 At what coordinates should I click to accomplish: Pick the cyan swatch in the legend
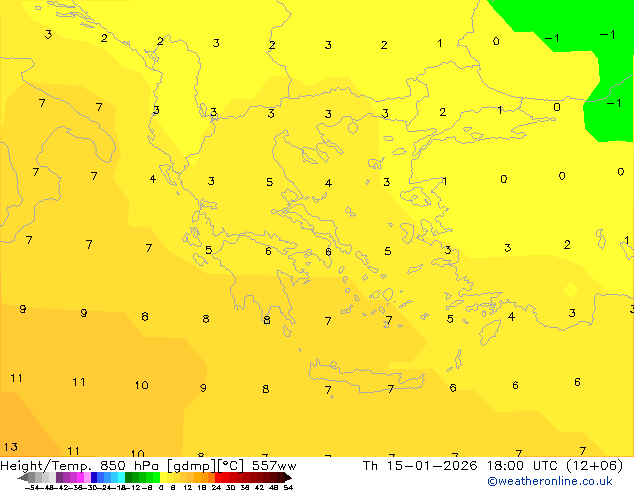pos(121,477)
